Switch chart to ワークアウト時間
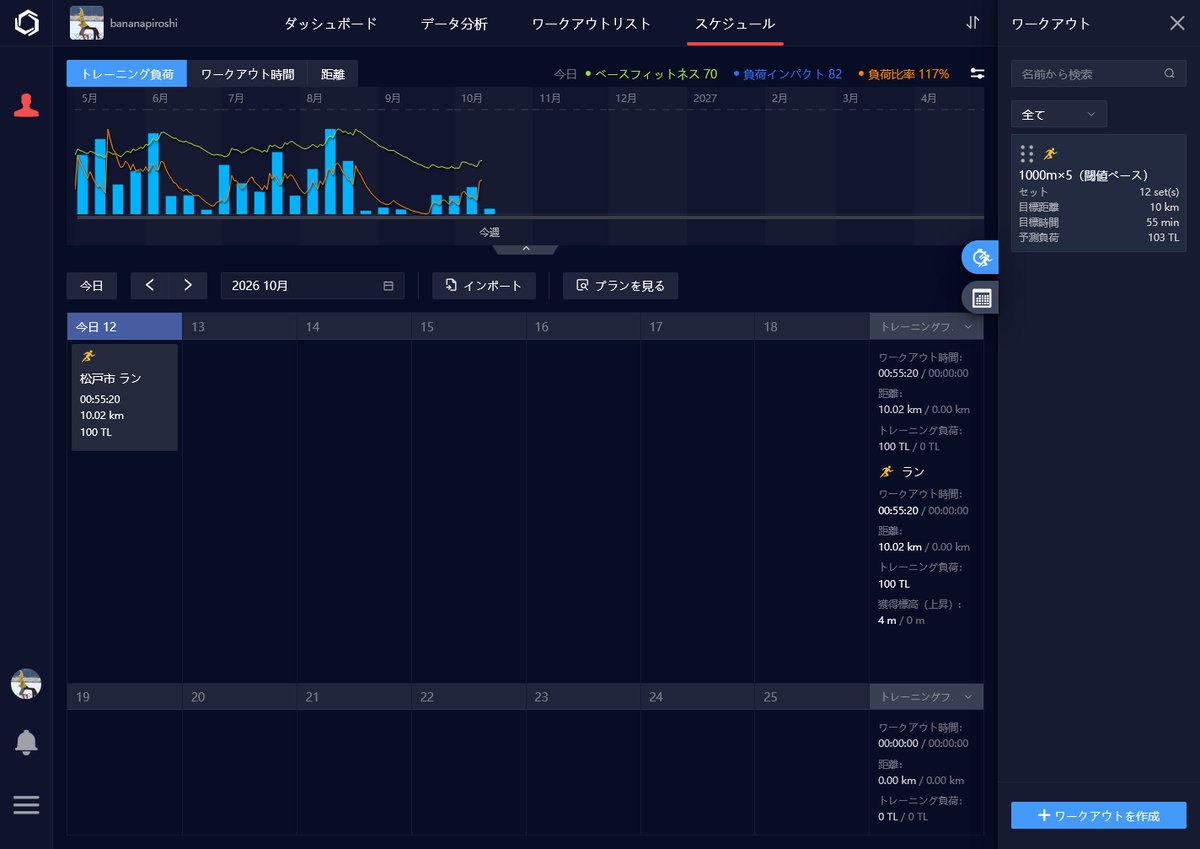The height and width of the screenshot is (849, 1200). (248, 74)
